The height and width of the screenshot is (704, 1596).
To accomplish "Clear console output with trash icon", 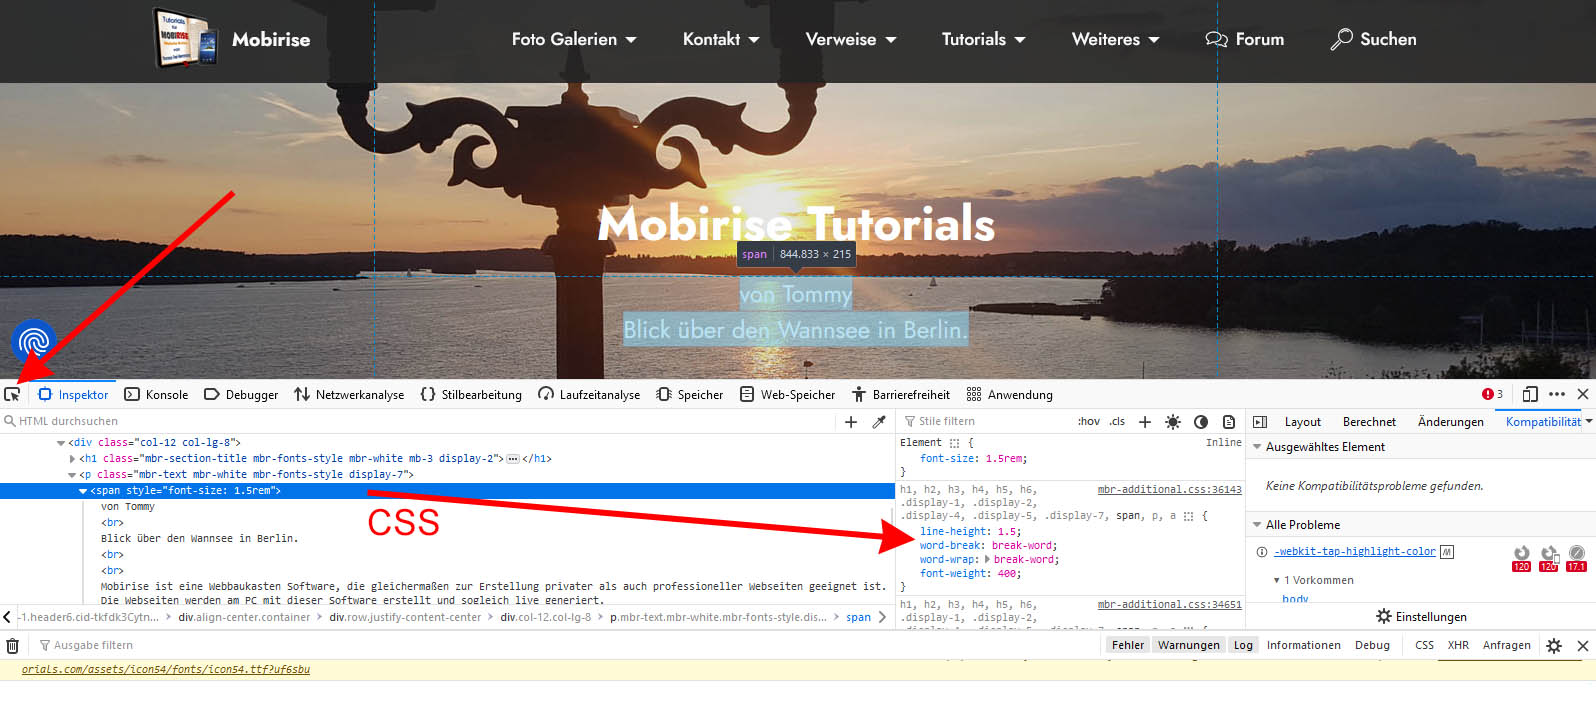I will pos(13,646).
